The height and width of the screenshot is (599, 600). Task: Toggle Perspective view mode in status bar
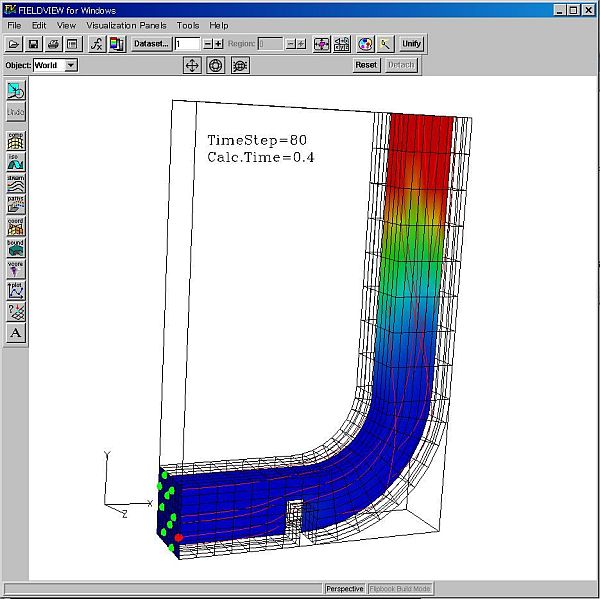(x=345, y=589)
